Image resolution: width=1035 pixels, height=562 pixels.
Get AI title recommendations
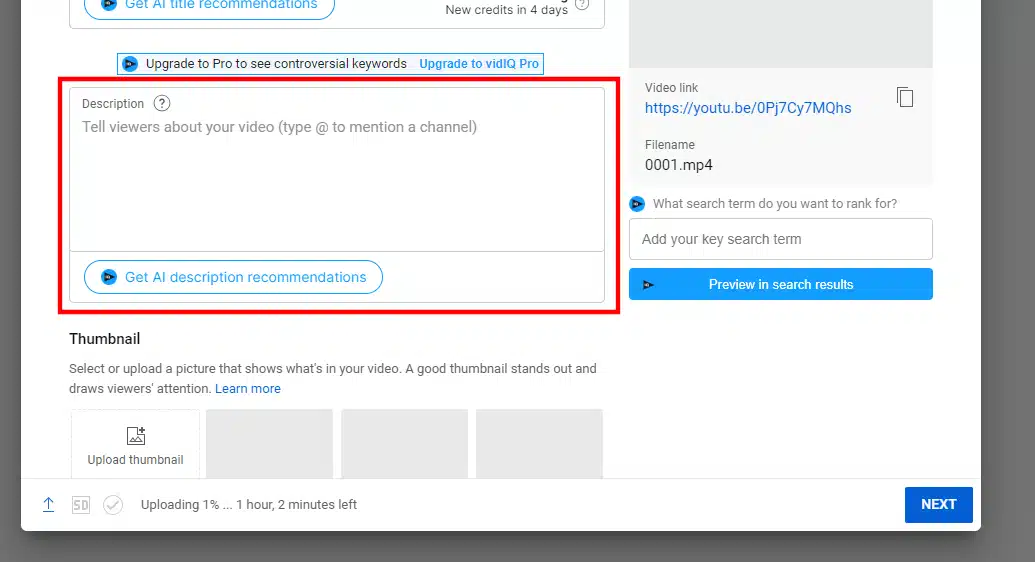click(x=209, y=6)
